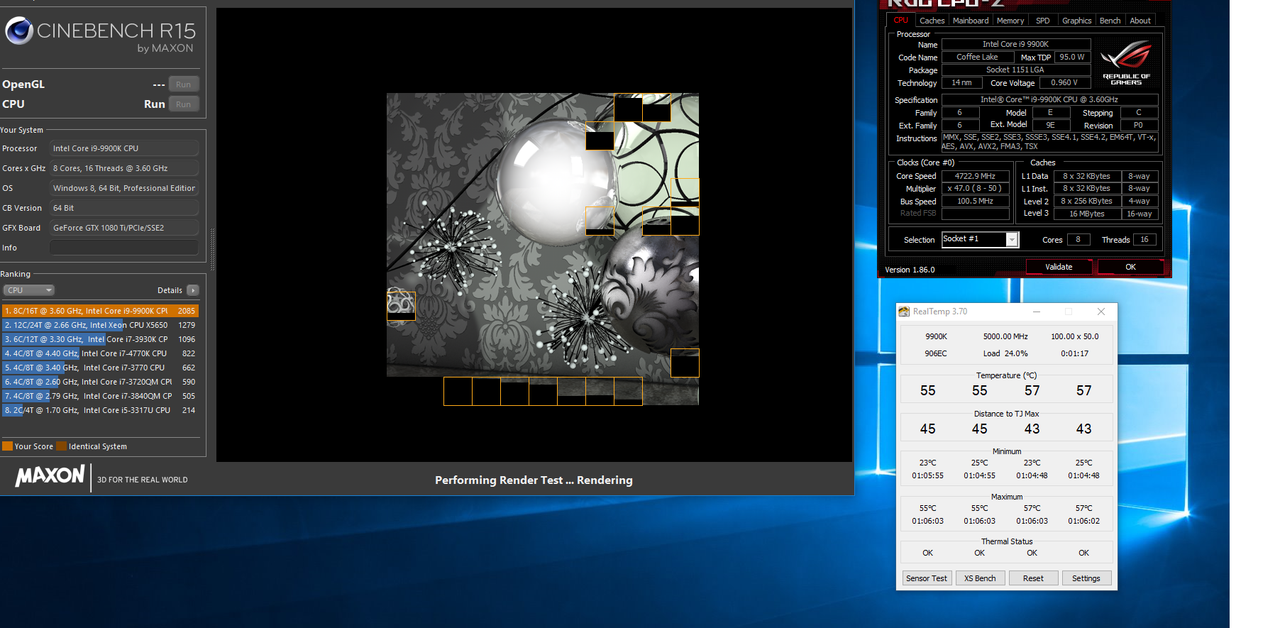Click the Max TDP value 95.0 W
1280x628 pixels.
pos(1073,57)
